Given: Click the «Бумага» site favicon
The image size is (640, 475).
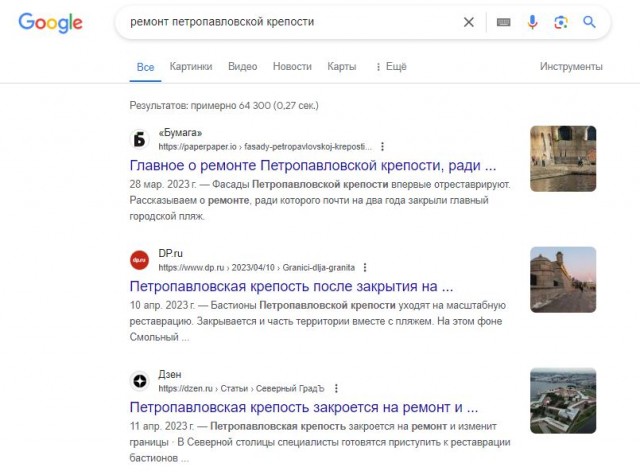Looking at the screenshot, I should 139,139.
